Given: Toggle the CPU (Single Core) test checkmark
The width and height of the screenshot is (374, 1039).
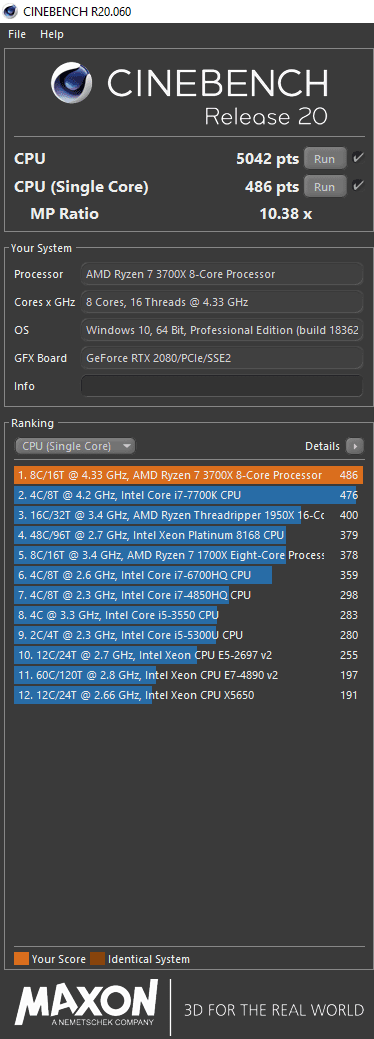Looking at the screenshot, I should click(358, 186).
